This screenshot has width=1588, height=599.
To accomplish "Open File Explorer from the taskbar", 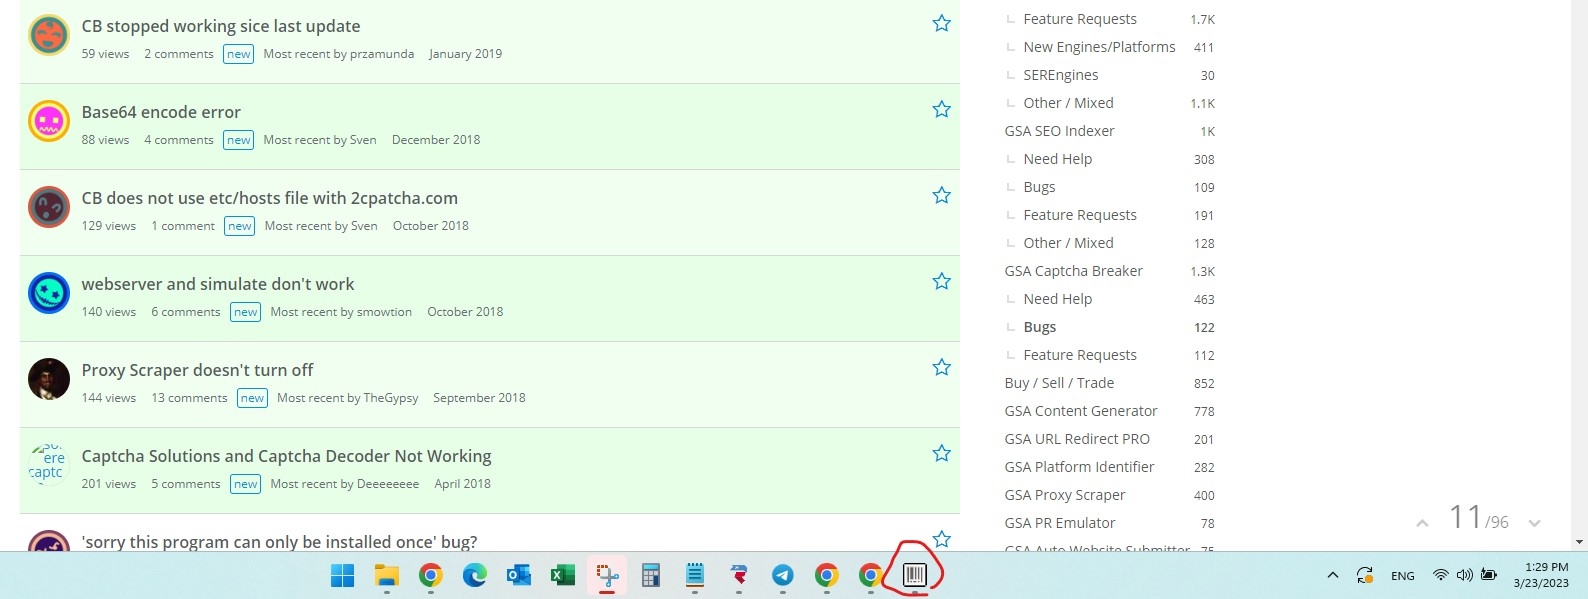I will point(386,575).
